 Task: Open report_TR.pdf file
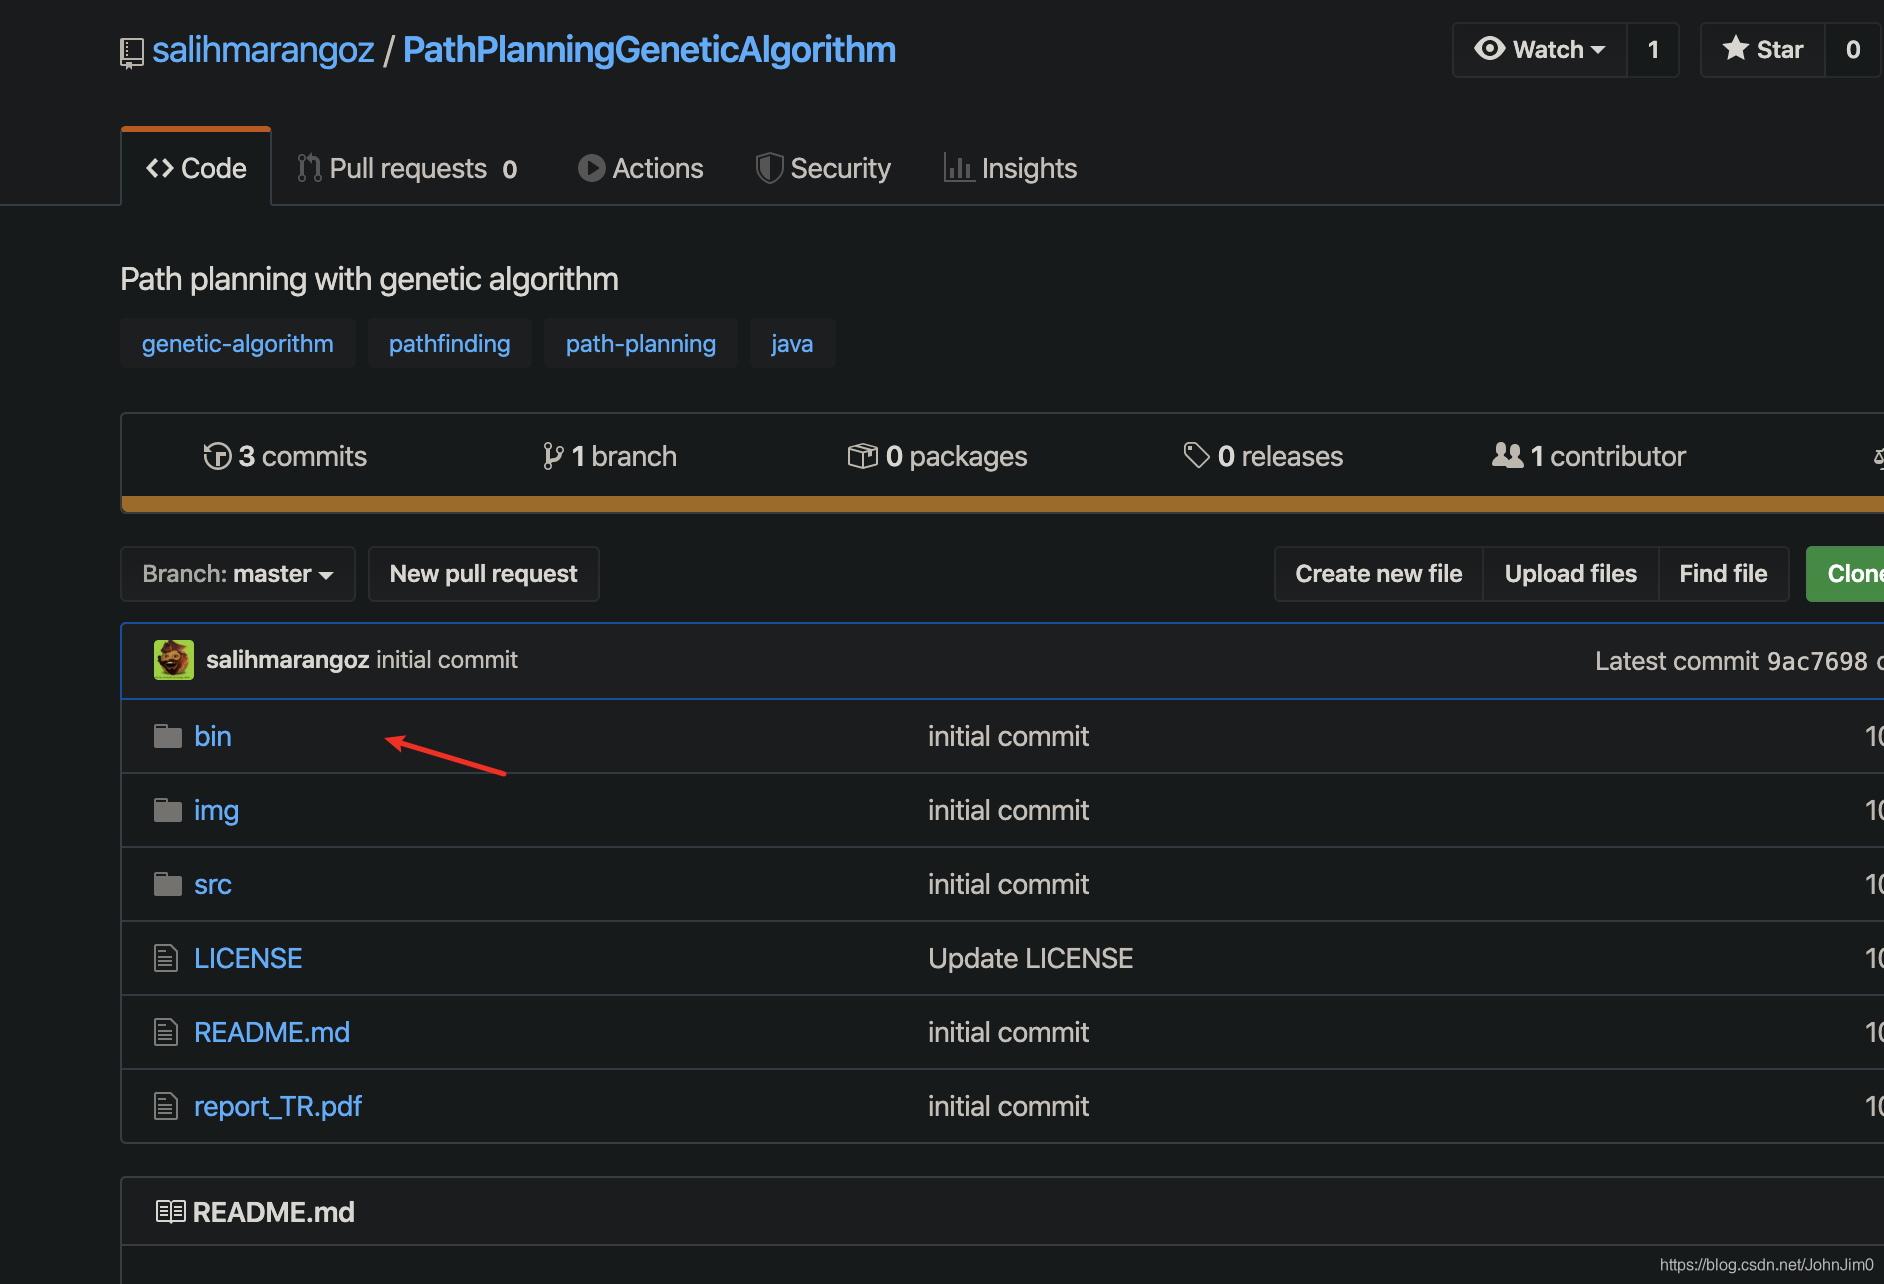point(278,1106)
